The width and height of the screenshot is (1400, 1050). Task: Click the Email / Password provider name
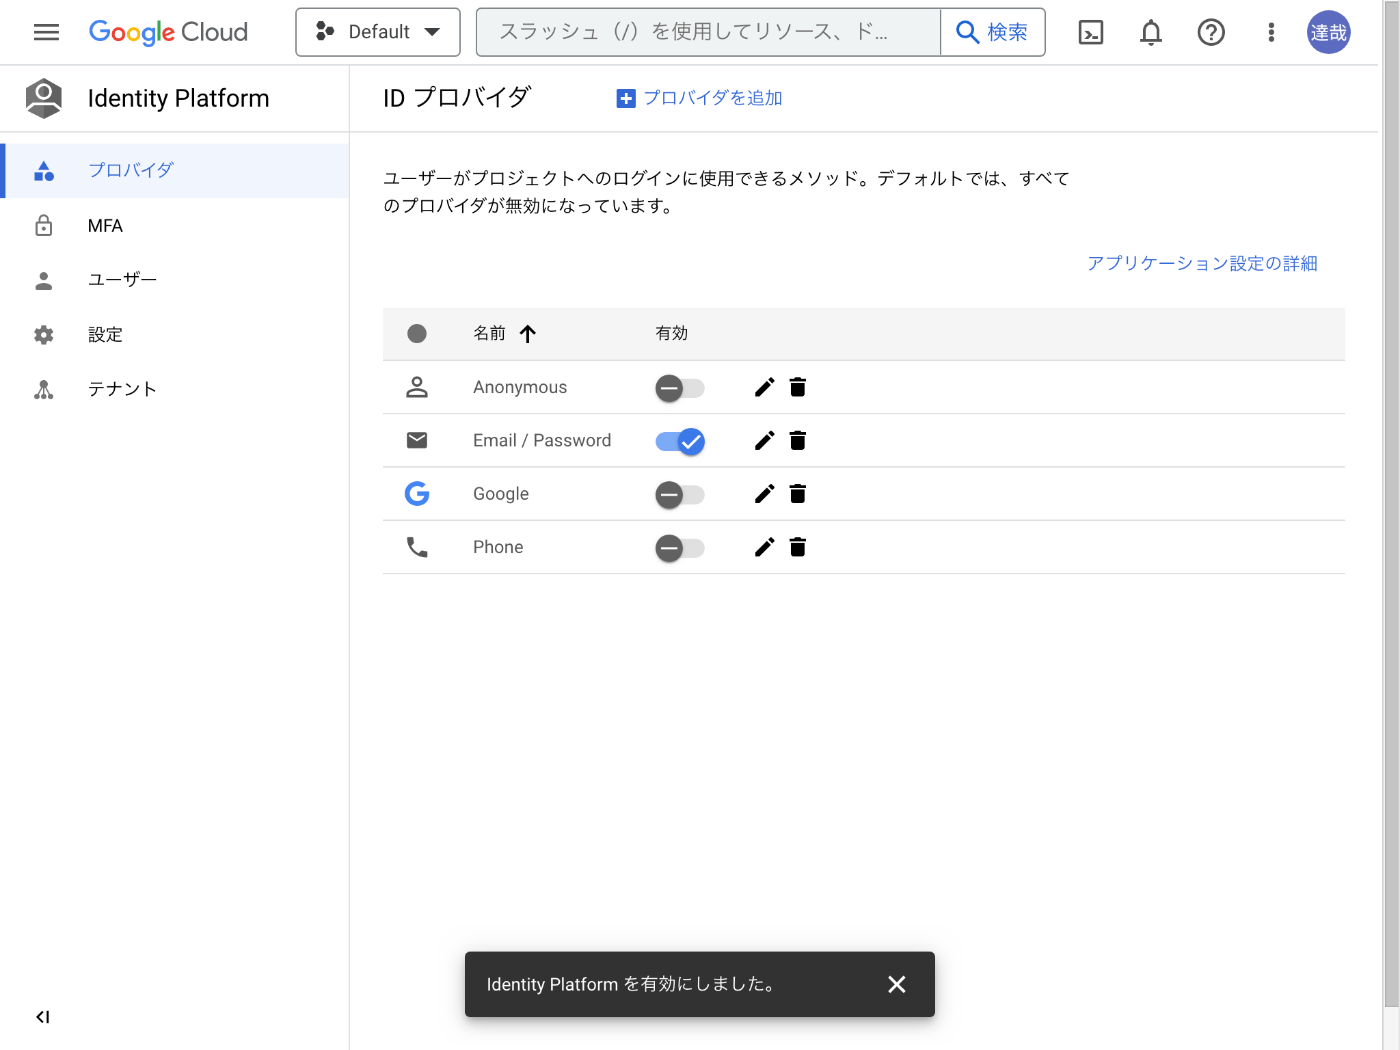point(542,440)
